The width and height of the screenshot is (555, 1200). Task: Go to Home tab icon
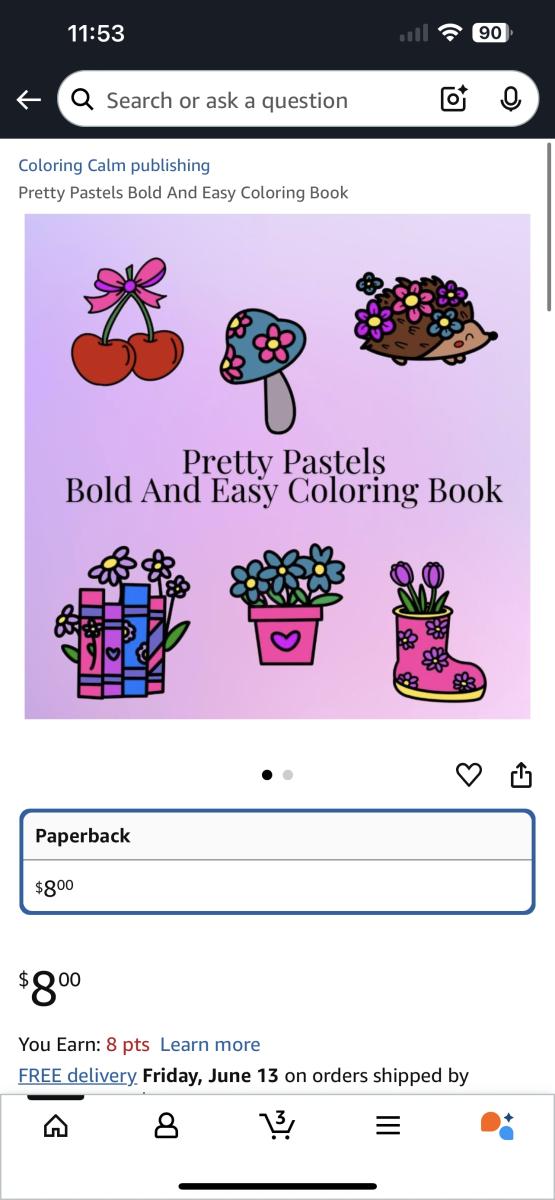[57, 1126]
